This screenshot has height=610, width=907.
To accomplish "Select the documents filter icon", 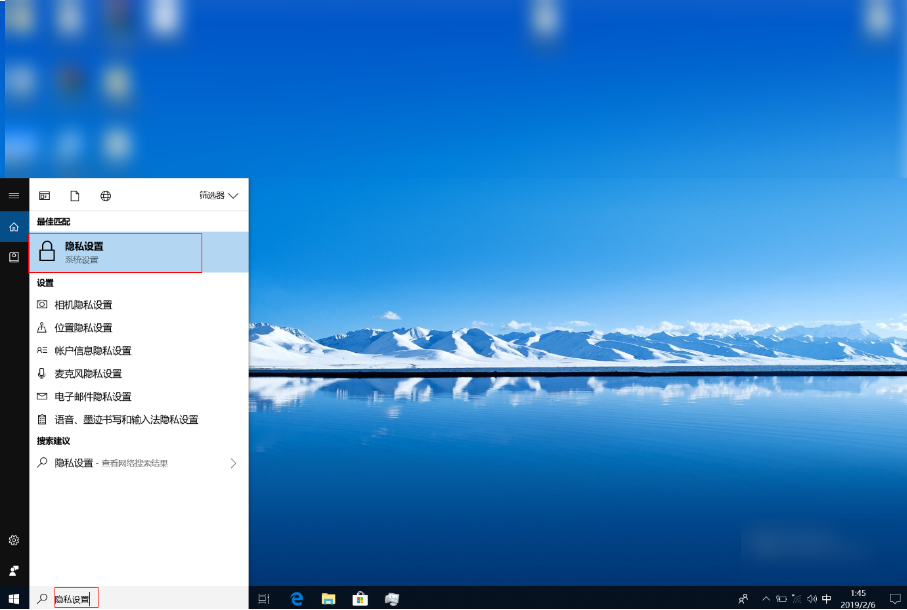I will coord(75,196).
